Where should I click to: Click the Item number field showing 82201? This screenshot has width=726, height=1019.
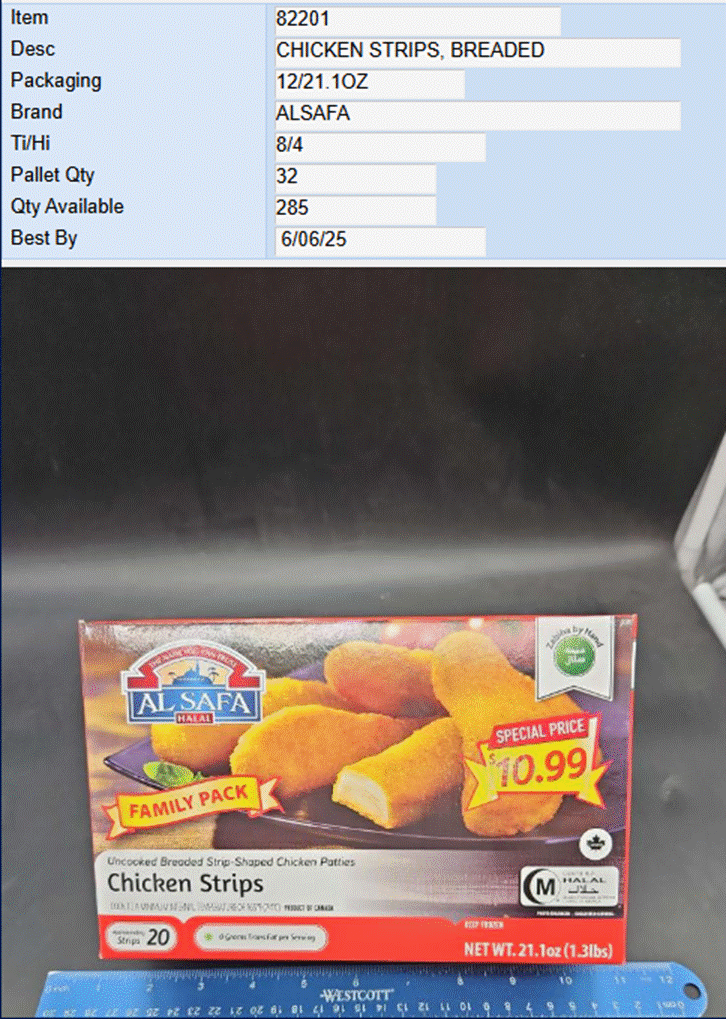[x=417, y=20]
